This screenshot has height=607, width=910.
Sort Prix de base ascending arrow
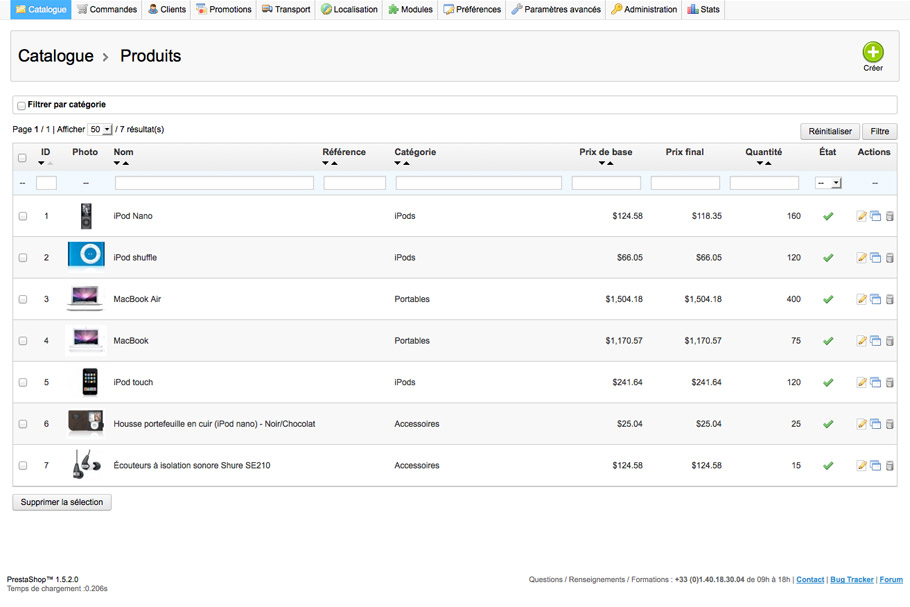(x=610, y=163)
